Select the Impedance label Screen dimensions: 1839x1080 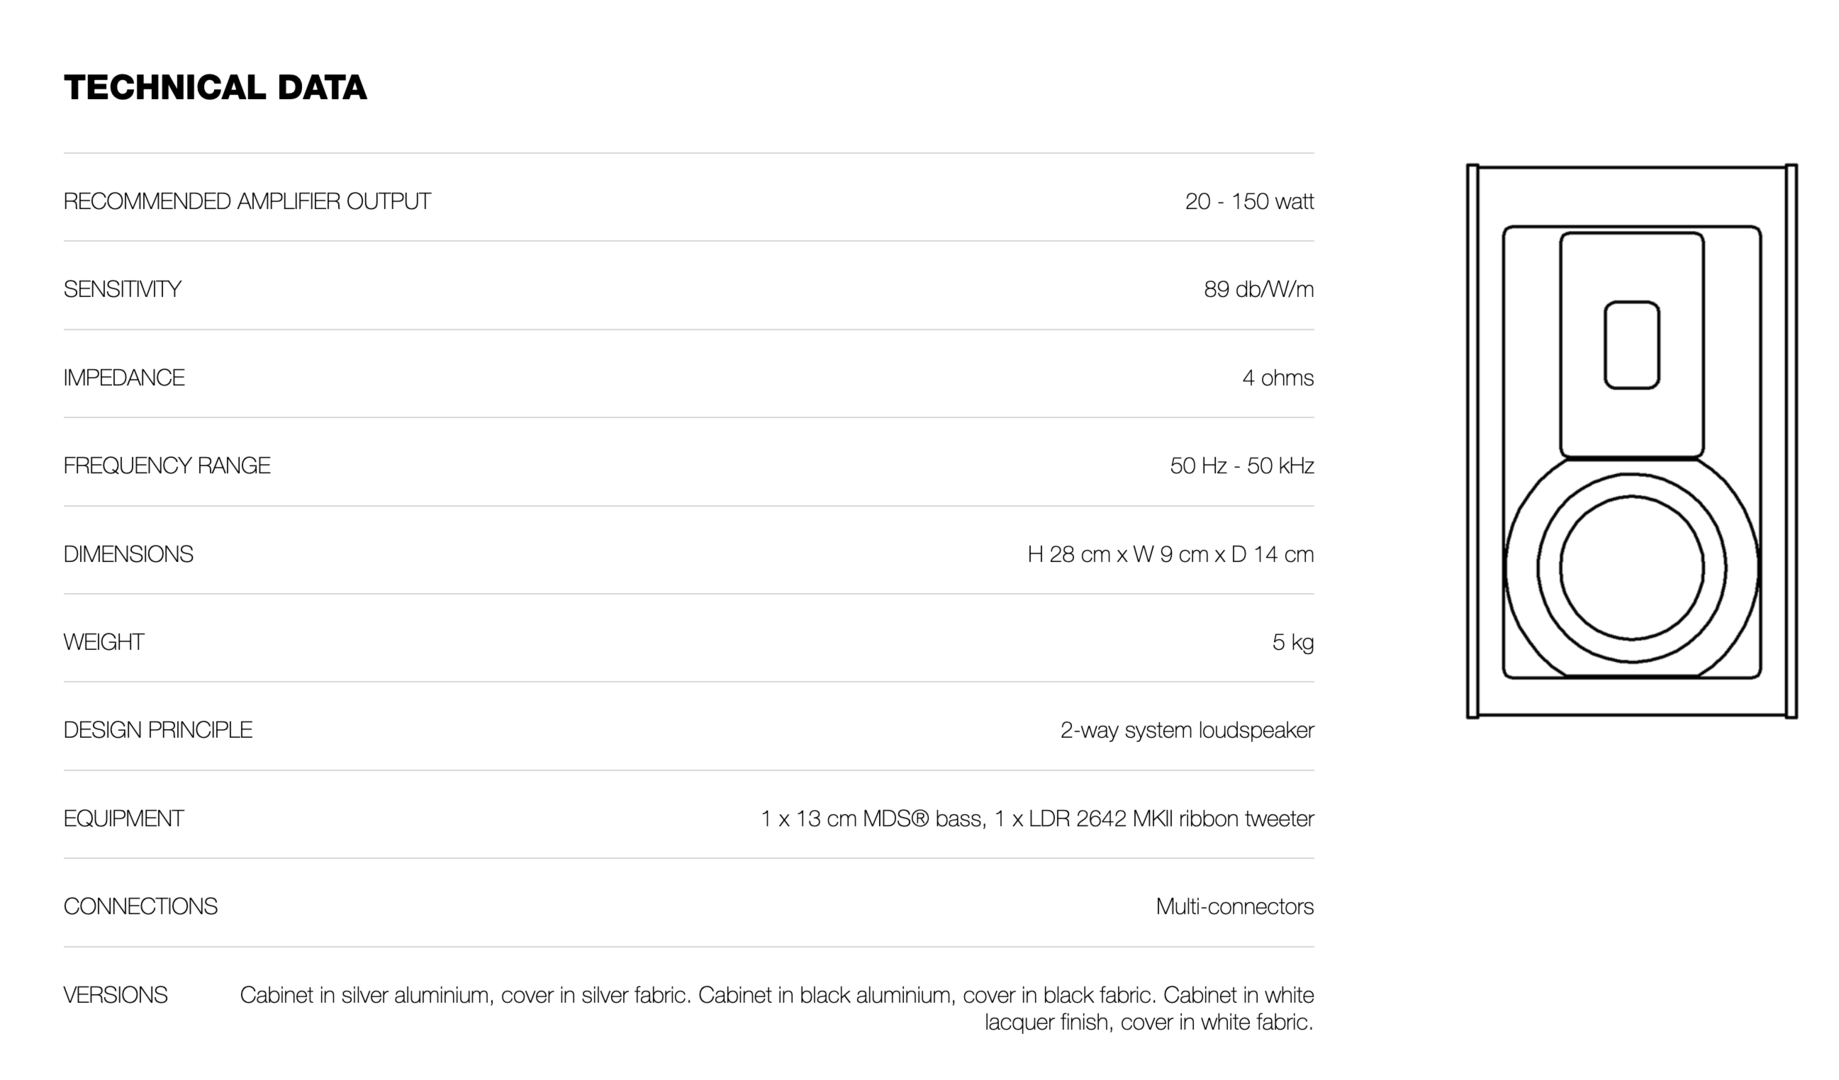click(x=124, y=378)
